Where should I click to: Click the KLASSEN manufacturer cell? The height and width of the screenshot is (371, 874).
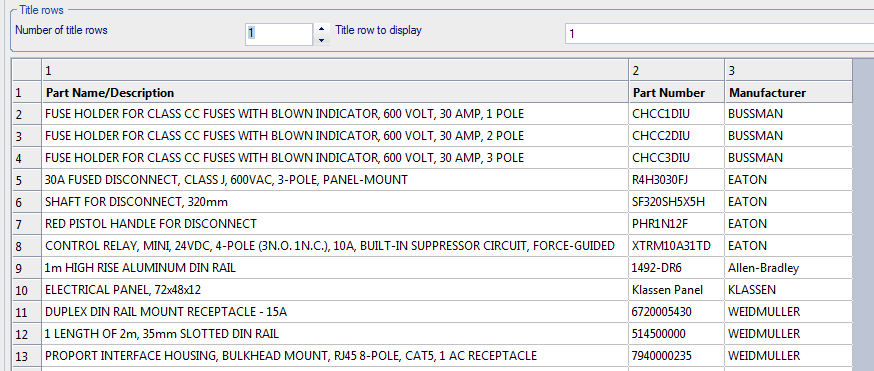pos(789,290)
